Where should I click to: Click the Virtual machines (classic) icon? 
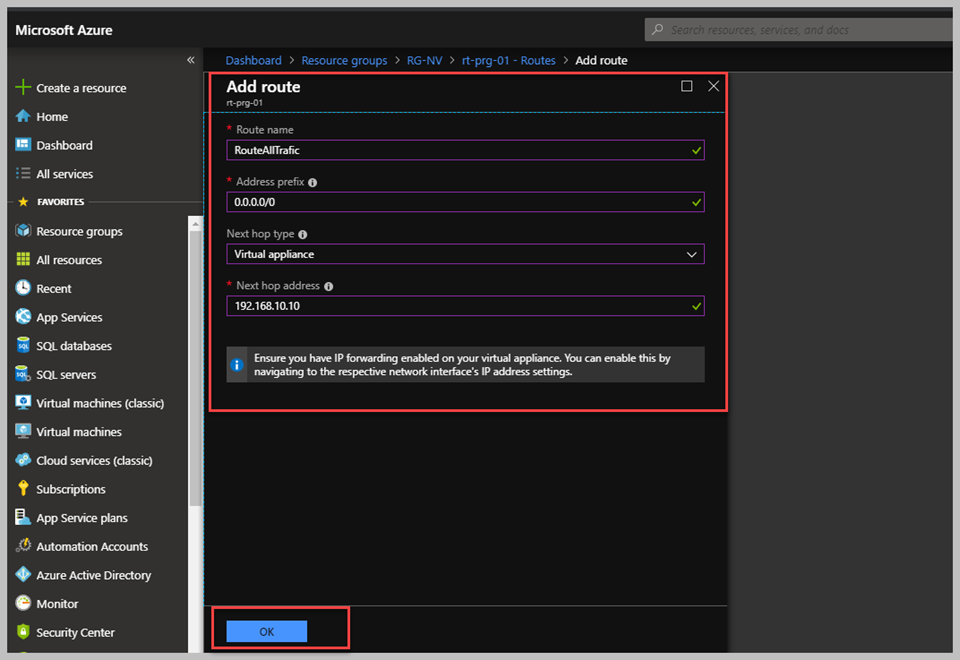coord(23,403)
